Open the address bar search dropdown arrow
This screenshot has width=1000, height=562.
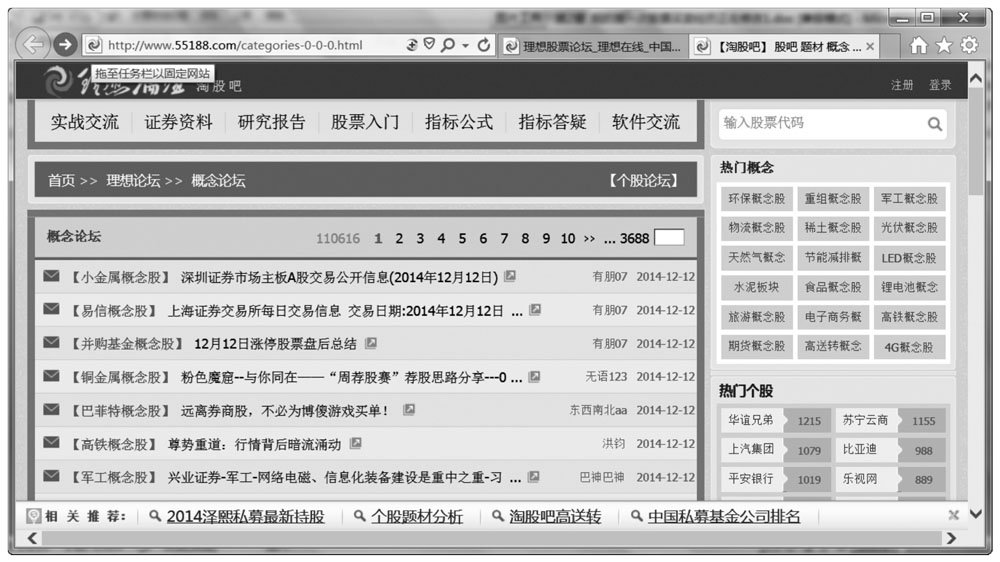(465, 45)
